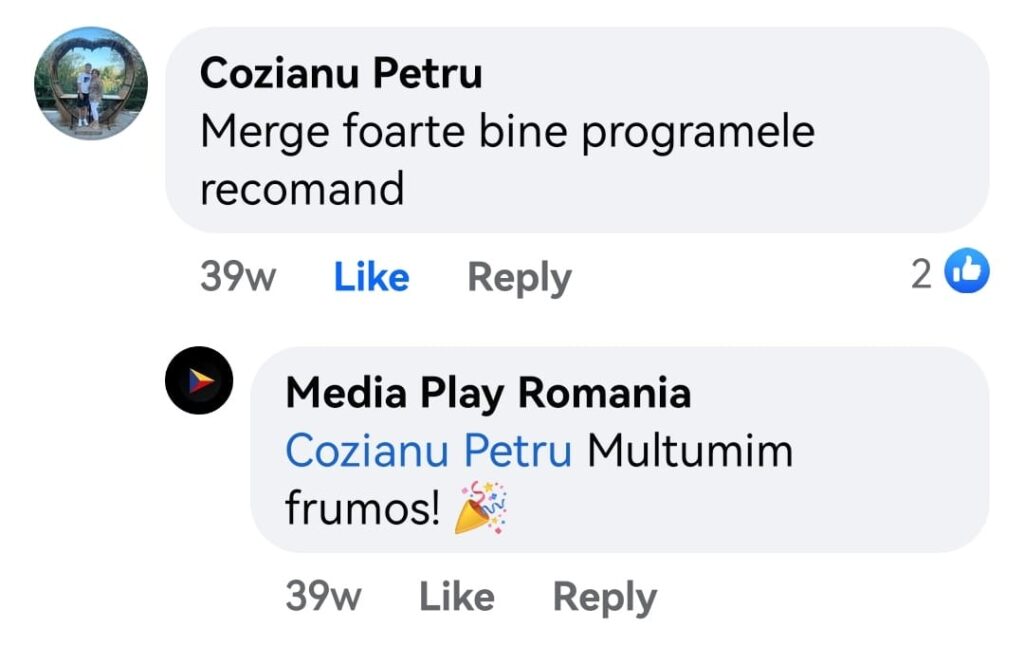Open Cozianu Petru's profile picture
The image size is (1024, 646).
point(91,83)
